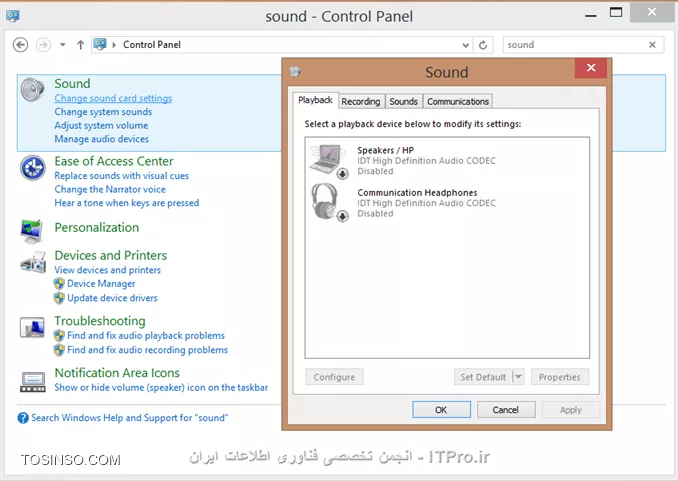Click the Devices and Printers icon

click(x=33, y=262)
